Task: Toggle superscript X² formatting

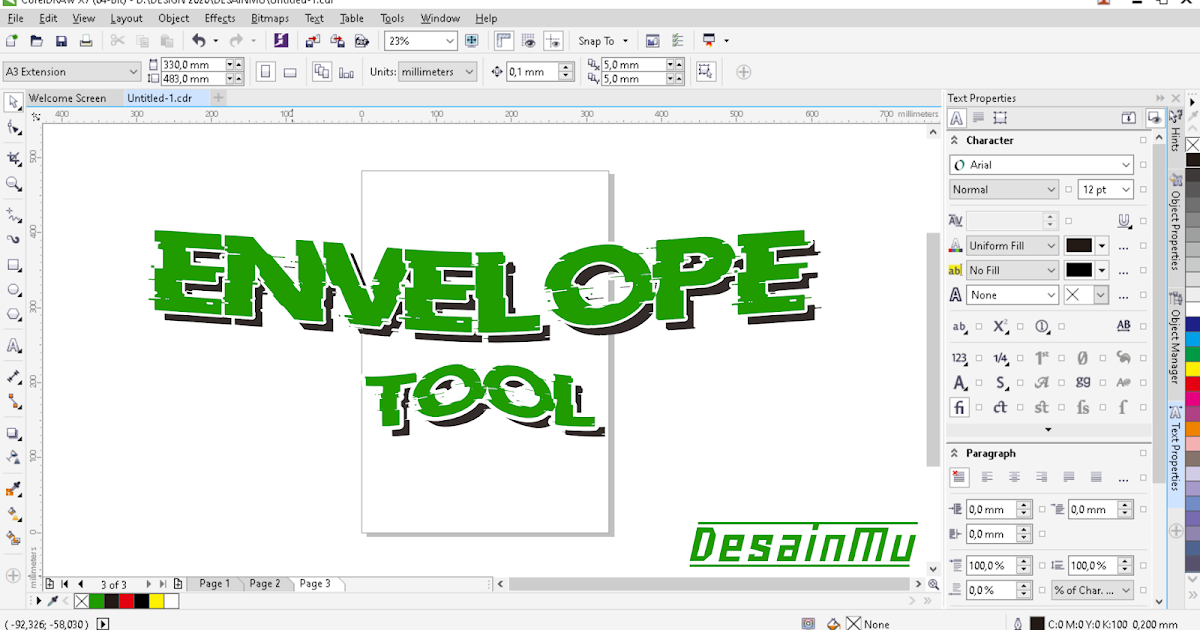Action: coord(1000,325)
